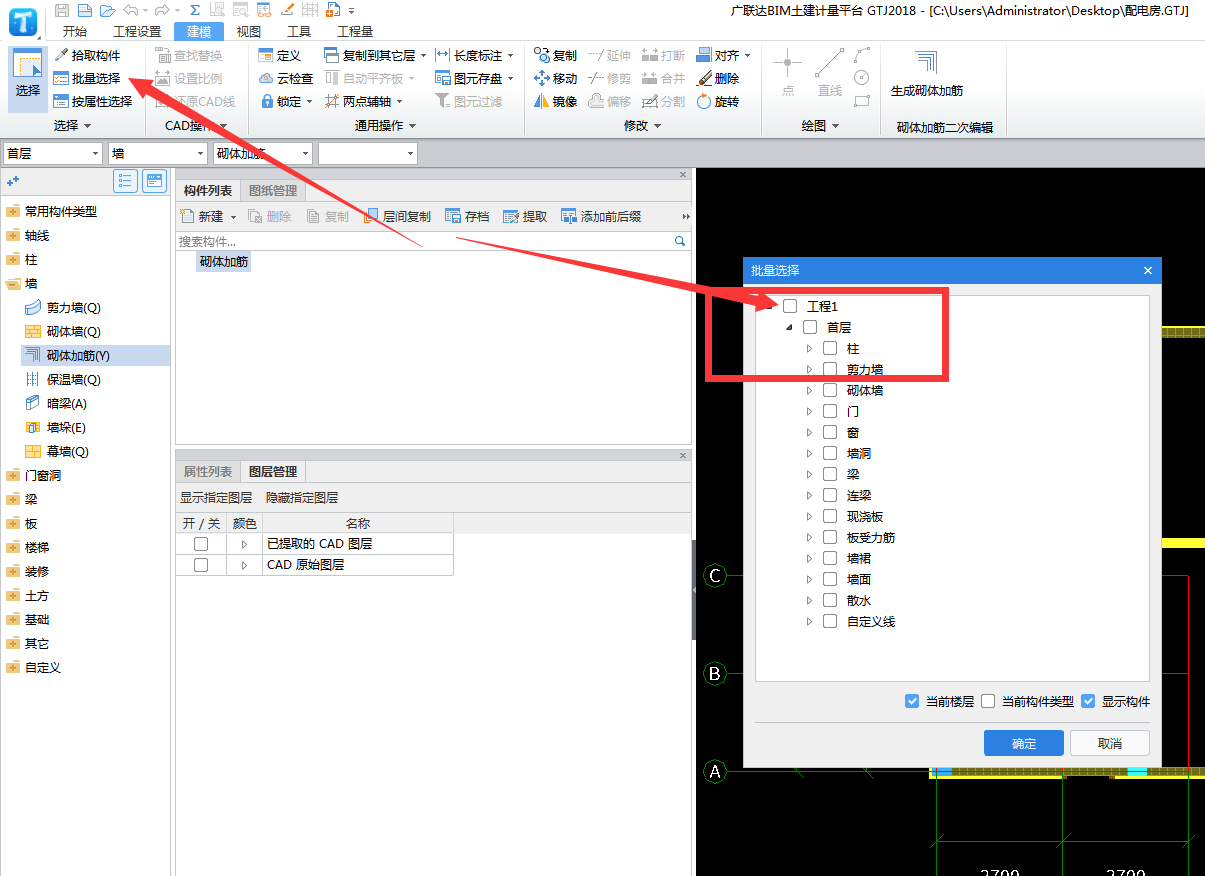Click search magnifier in 搜索构件 box

point(680,241)
